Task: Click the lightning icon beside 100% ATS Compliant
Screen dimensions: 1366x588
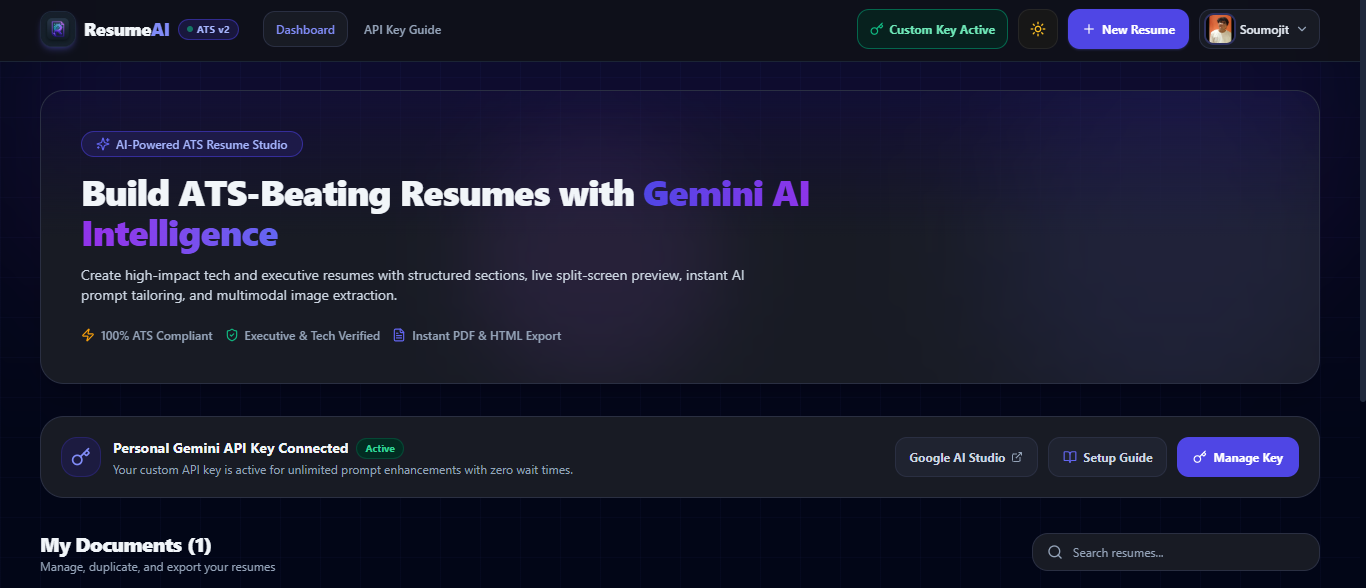Action: [88, 336]
